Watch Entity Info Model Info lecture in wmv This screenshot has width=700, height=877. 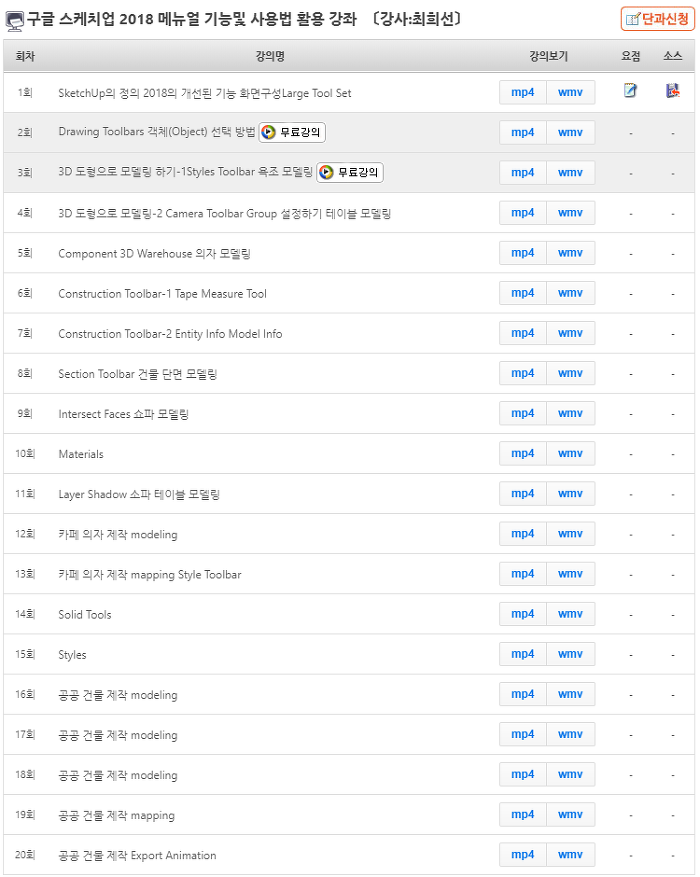pos(570,333)
